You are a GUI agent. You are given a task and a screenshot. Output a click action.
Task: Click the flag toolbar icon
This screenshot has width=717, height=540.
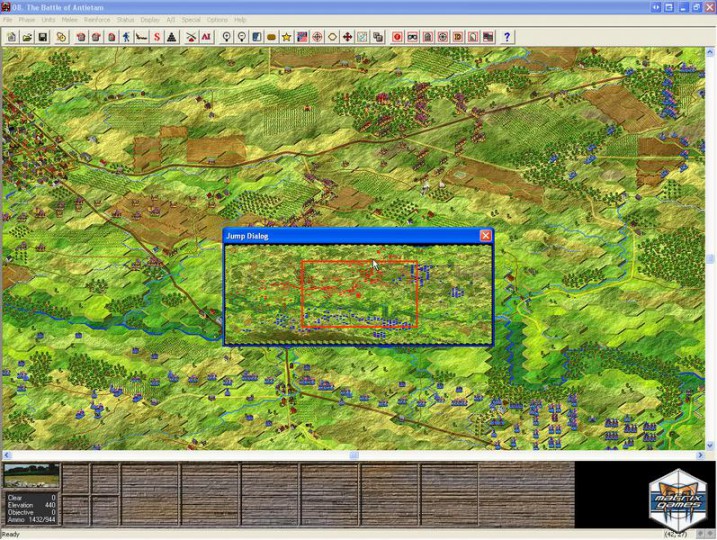302,37
